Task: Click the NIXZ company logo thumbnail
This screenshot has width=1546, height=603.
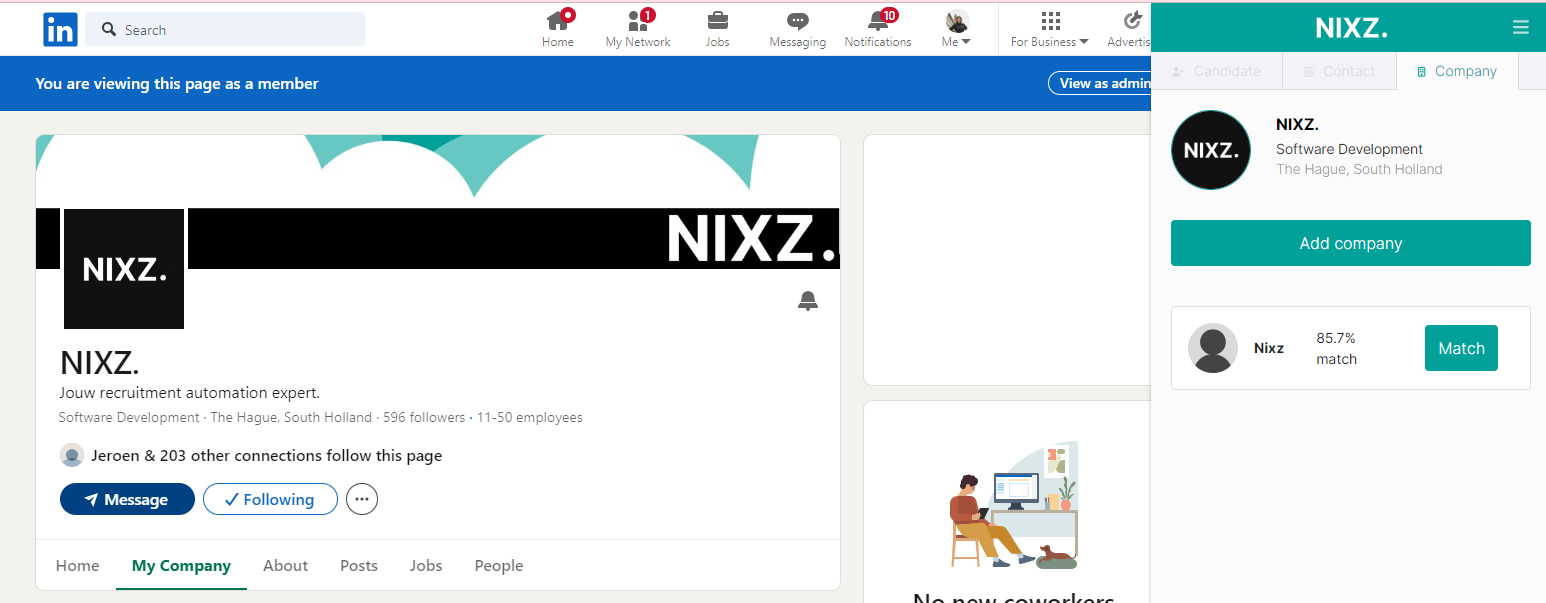Action: [x=124, y=269]
